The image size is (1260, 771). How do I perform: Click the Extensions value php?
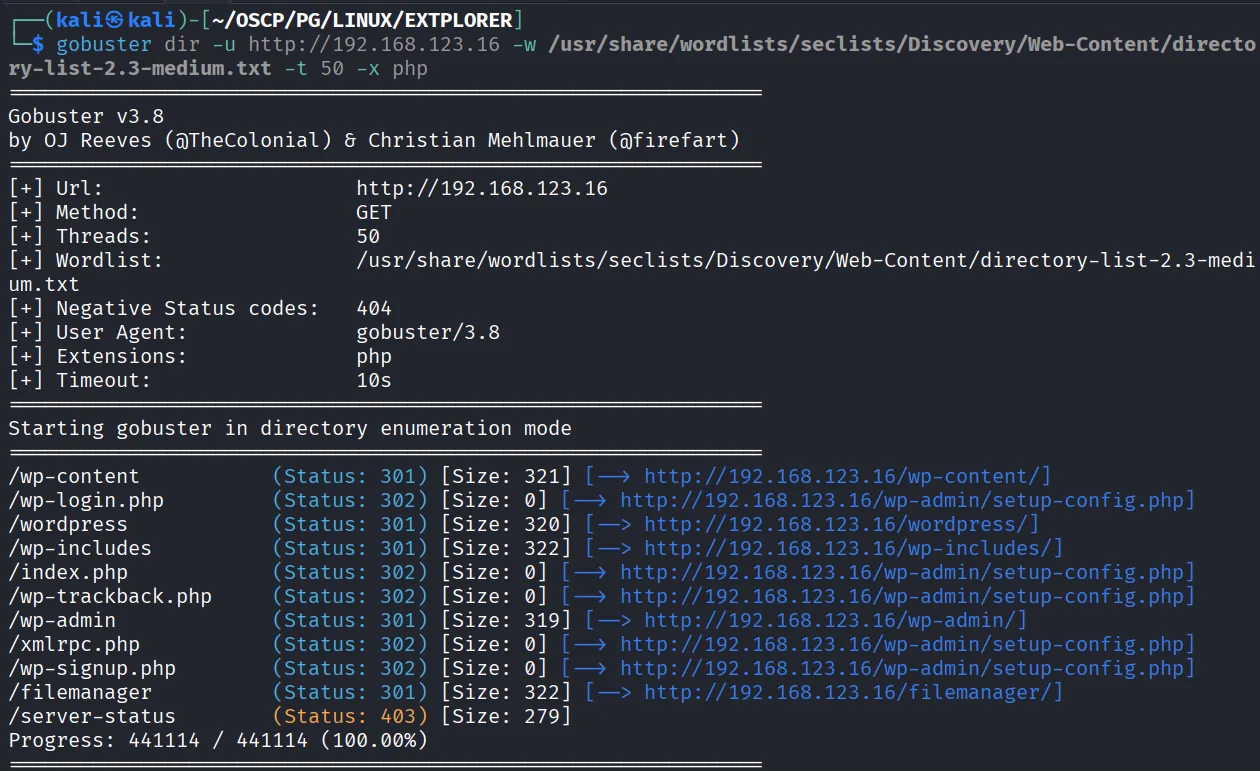pyautogui.click(x=374, y=356)
